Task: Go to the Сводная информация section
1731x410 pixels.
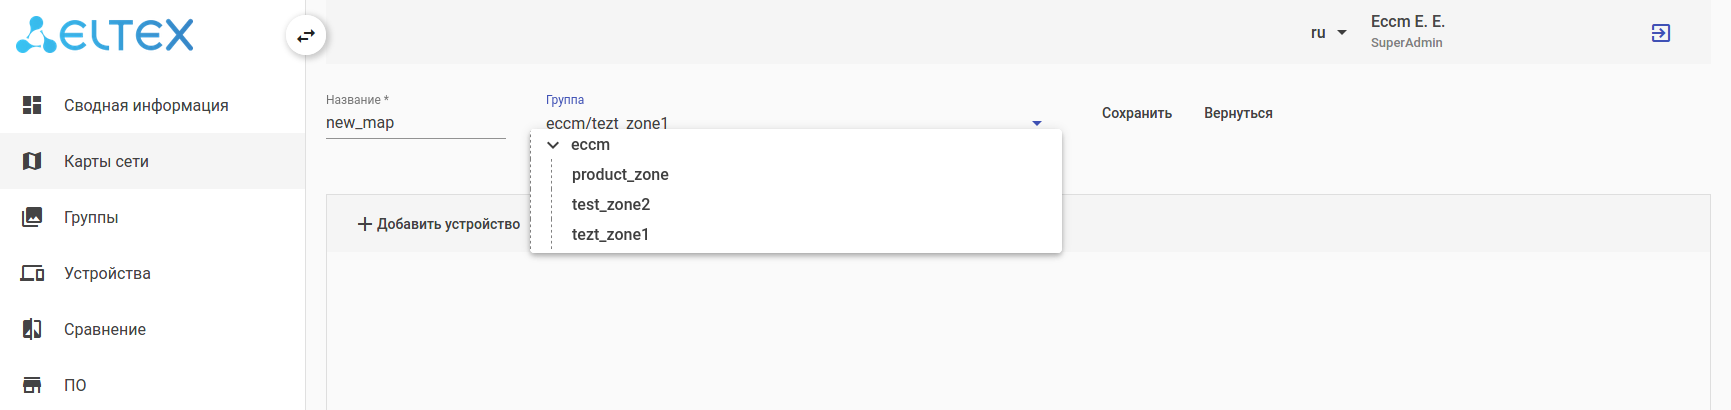Action: [146, 105]
